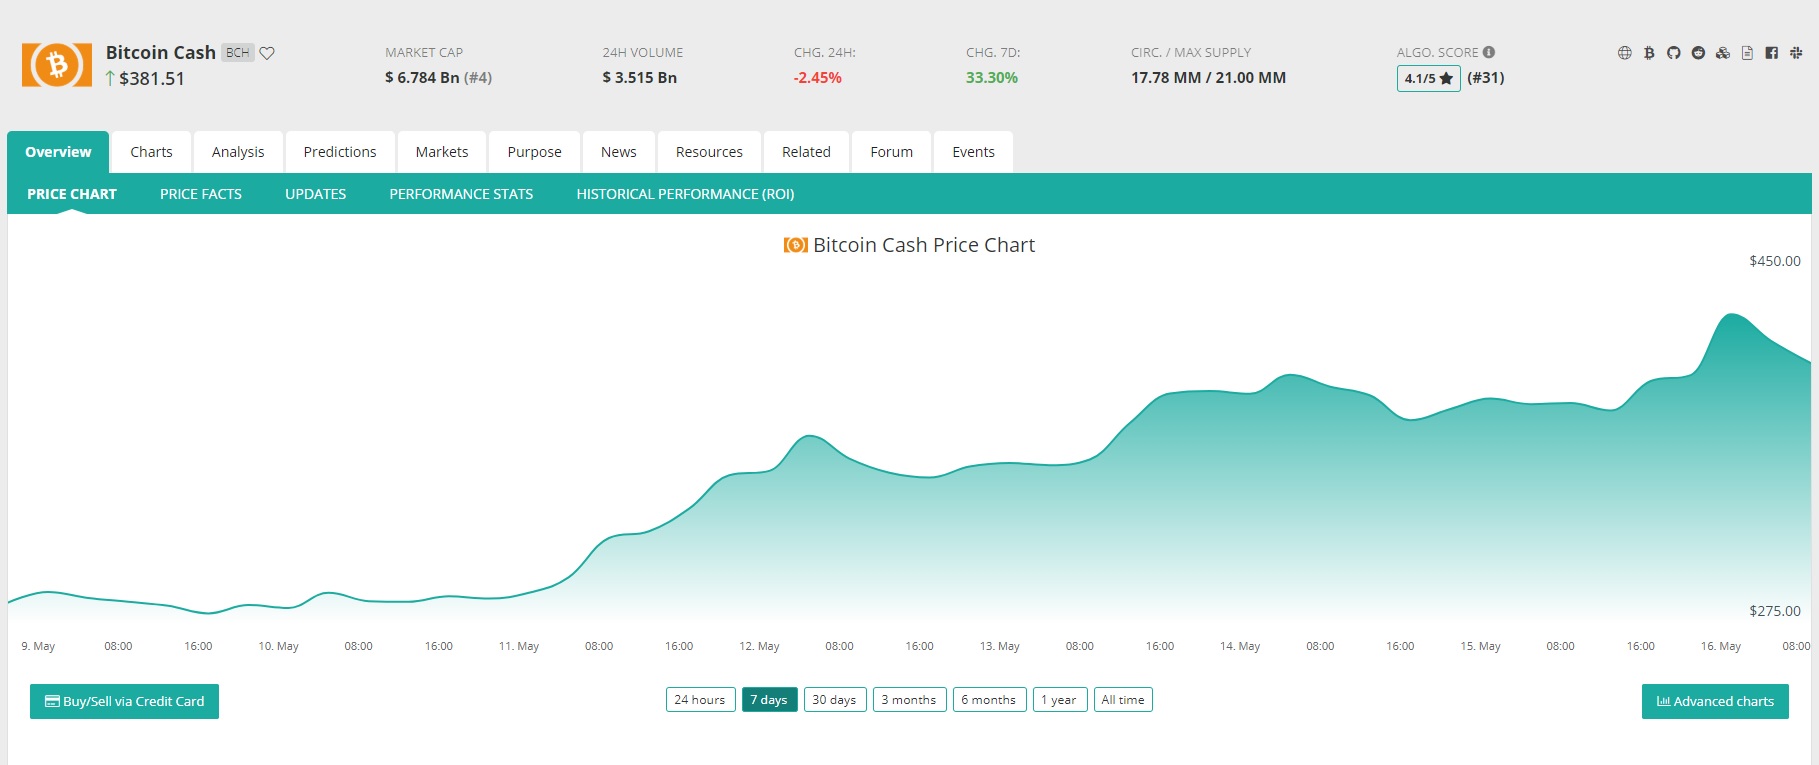
Task: Click the Algo Score info icon
Action: (x=1489, y=52)
